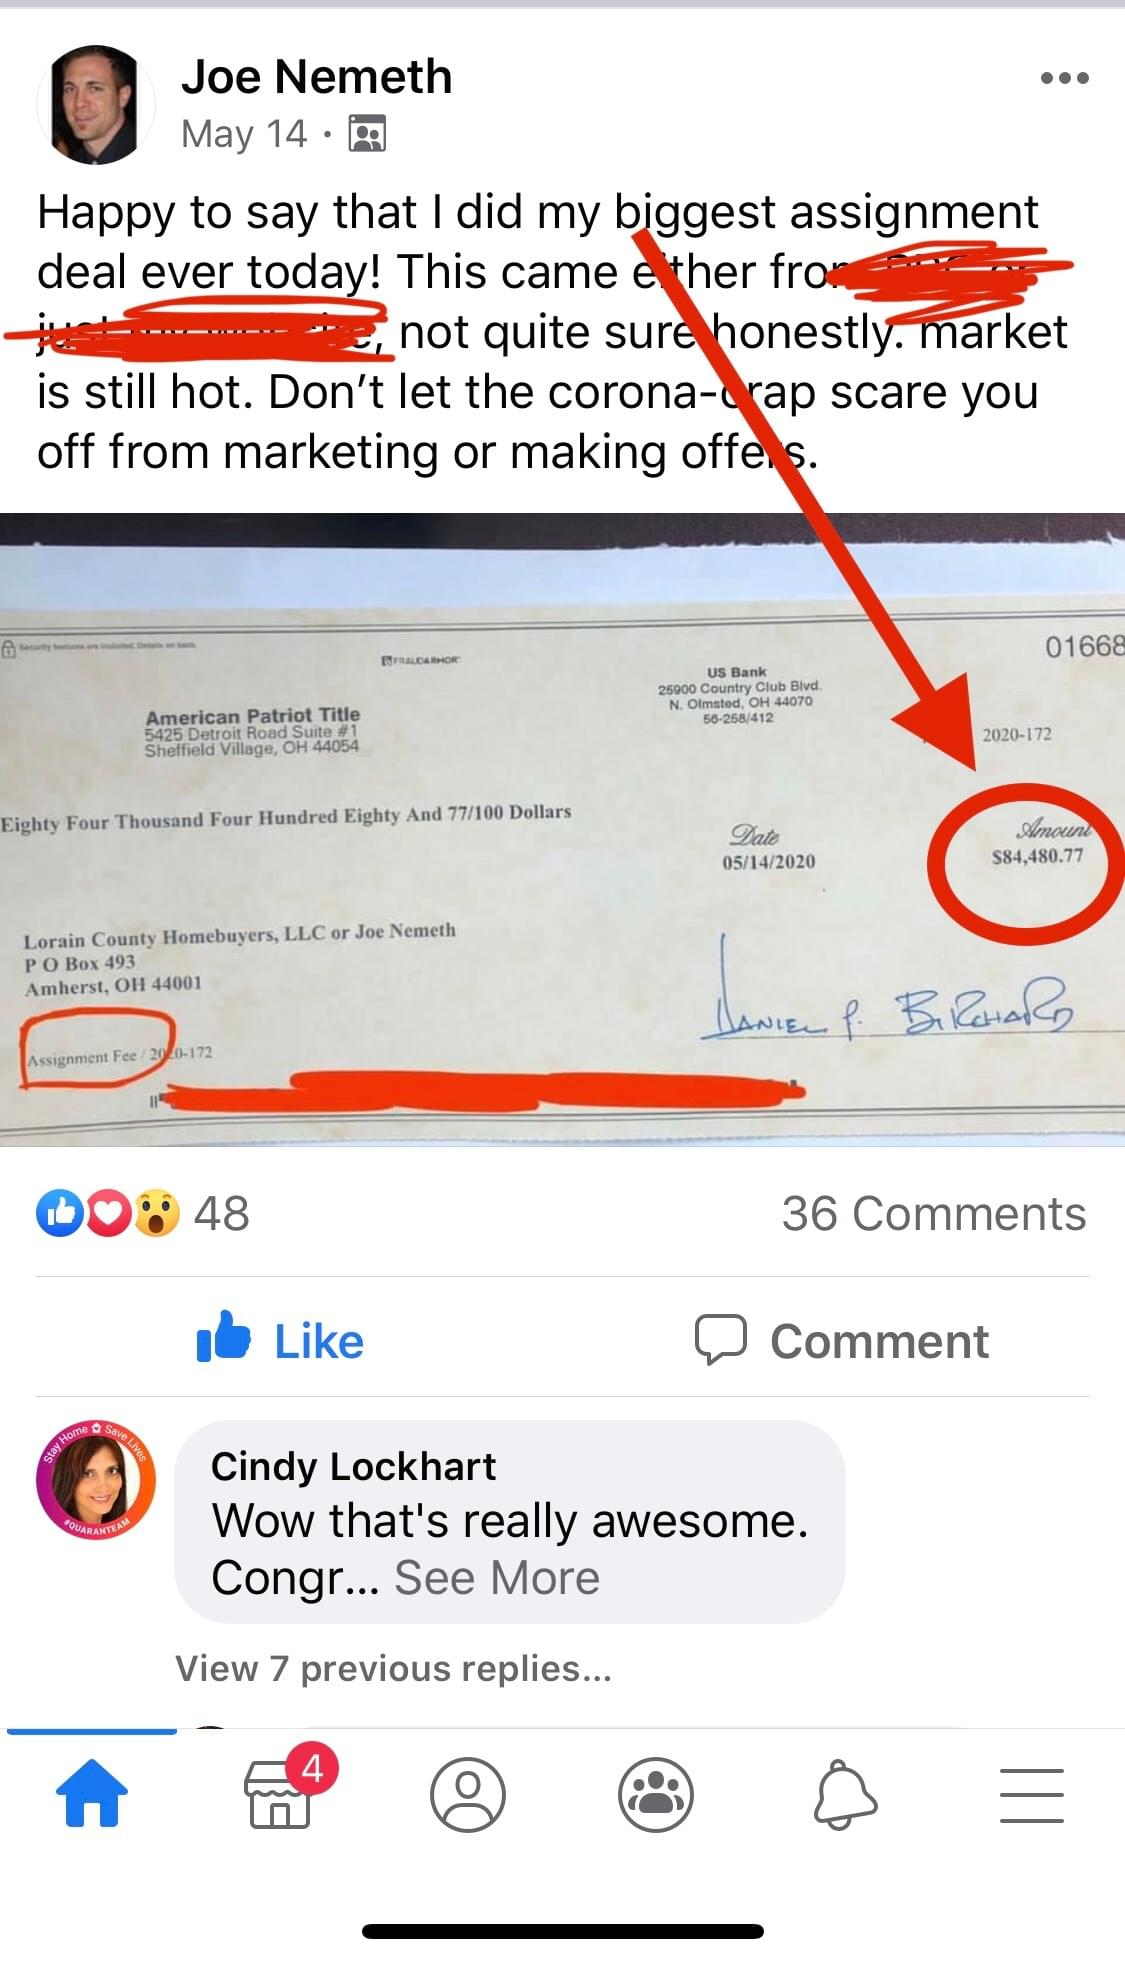Image resolution: width=1125 pixels, height=1962 pixels.
Task: View the wow face reaction icon
Action: click(x=156, y=1213)
